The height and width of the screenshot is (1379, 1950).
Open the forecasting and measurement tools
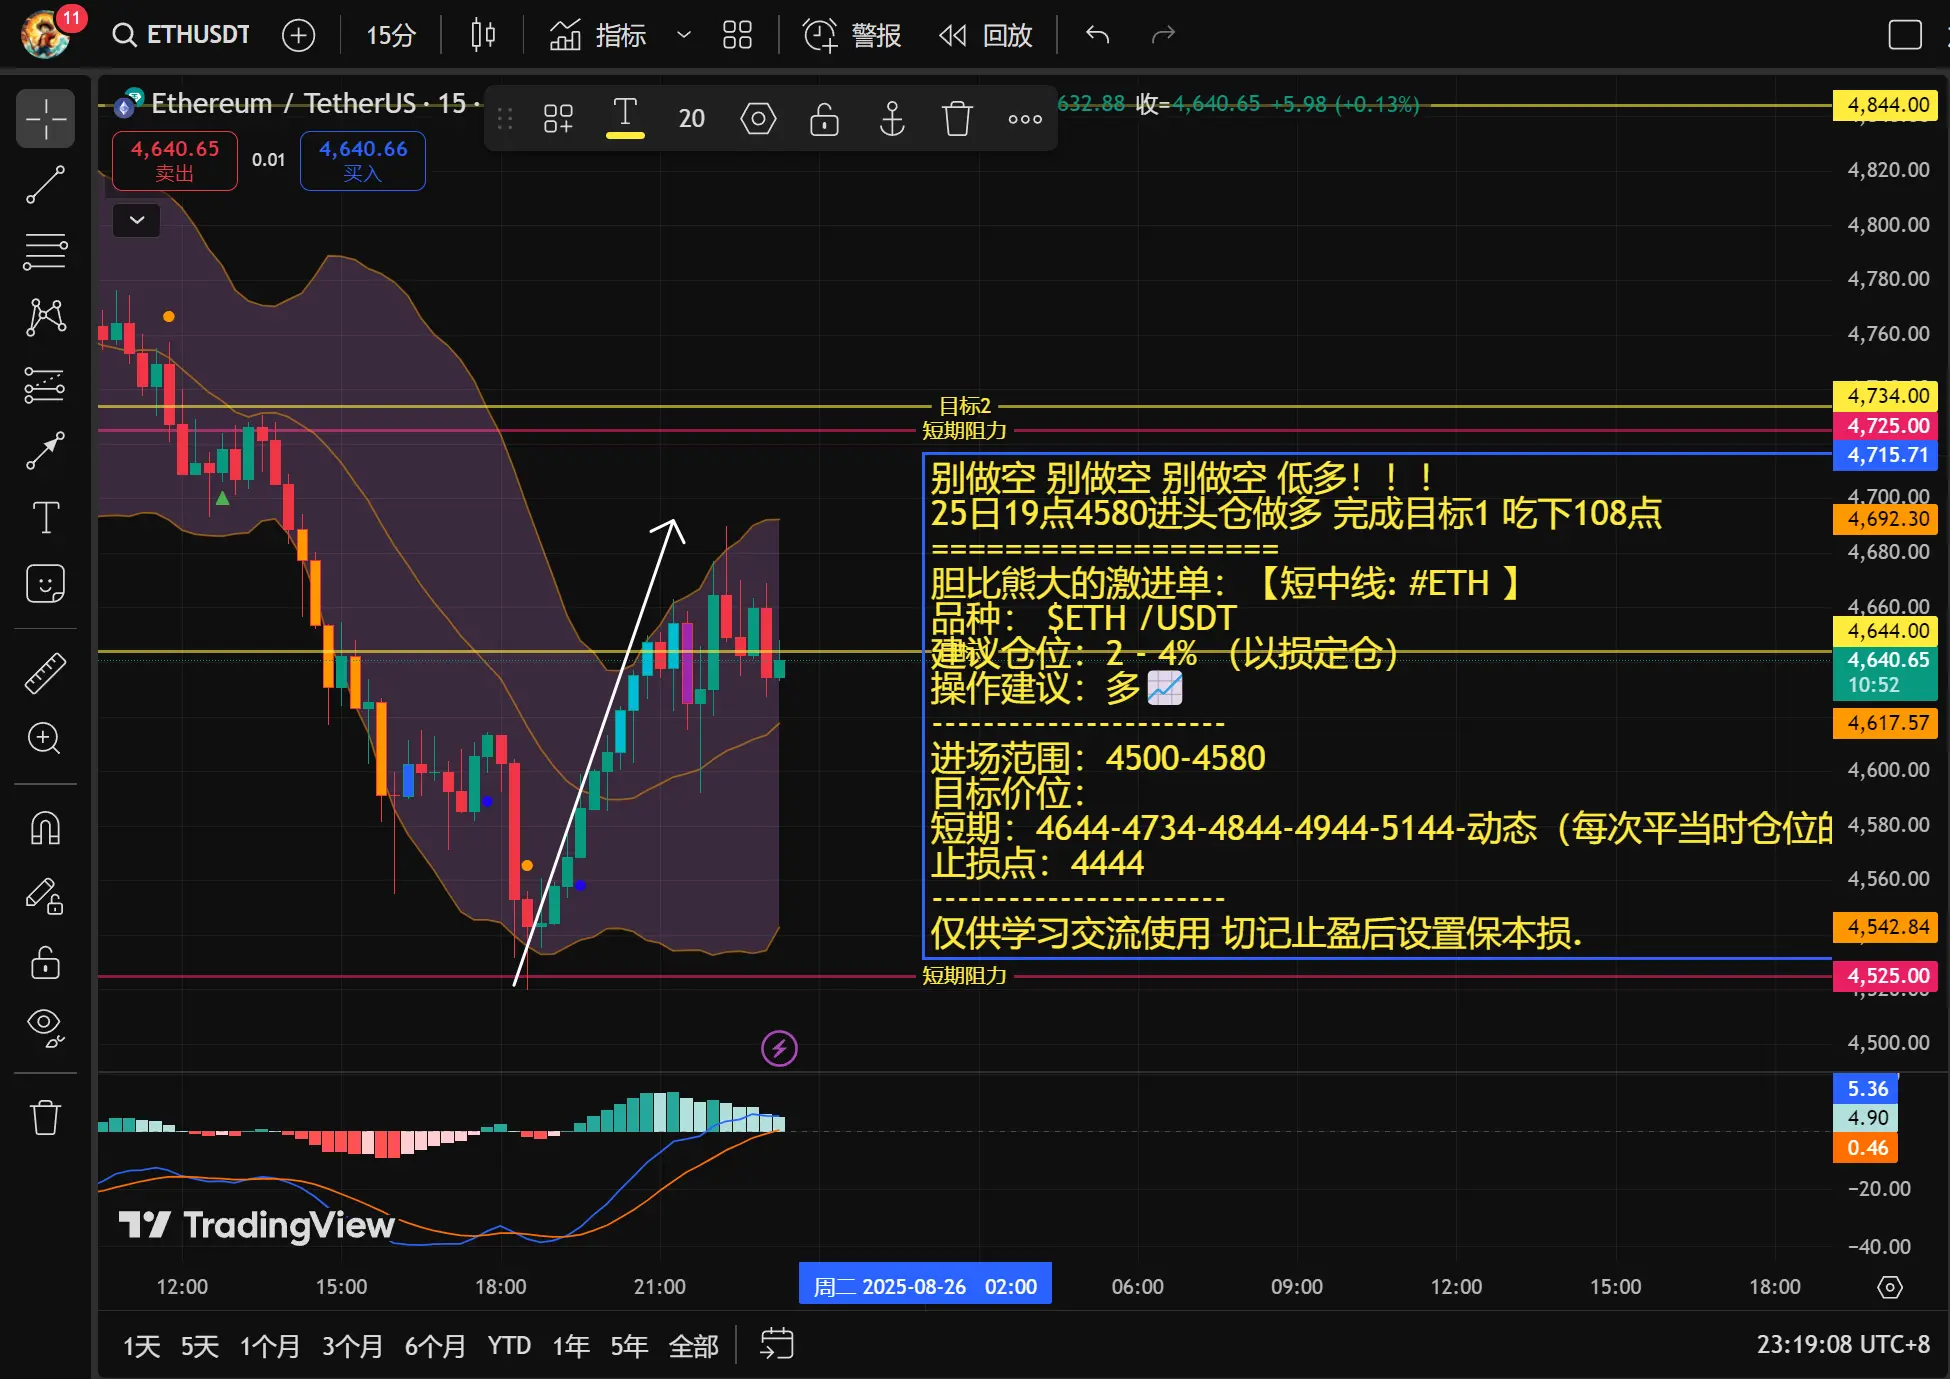45,385
